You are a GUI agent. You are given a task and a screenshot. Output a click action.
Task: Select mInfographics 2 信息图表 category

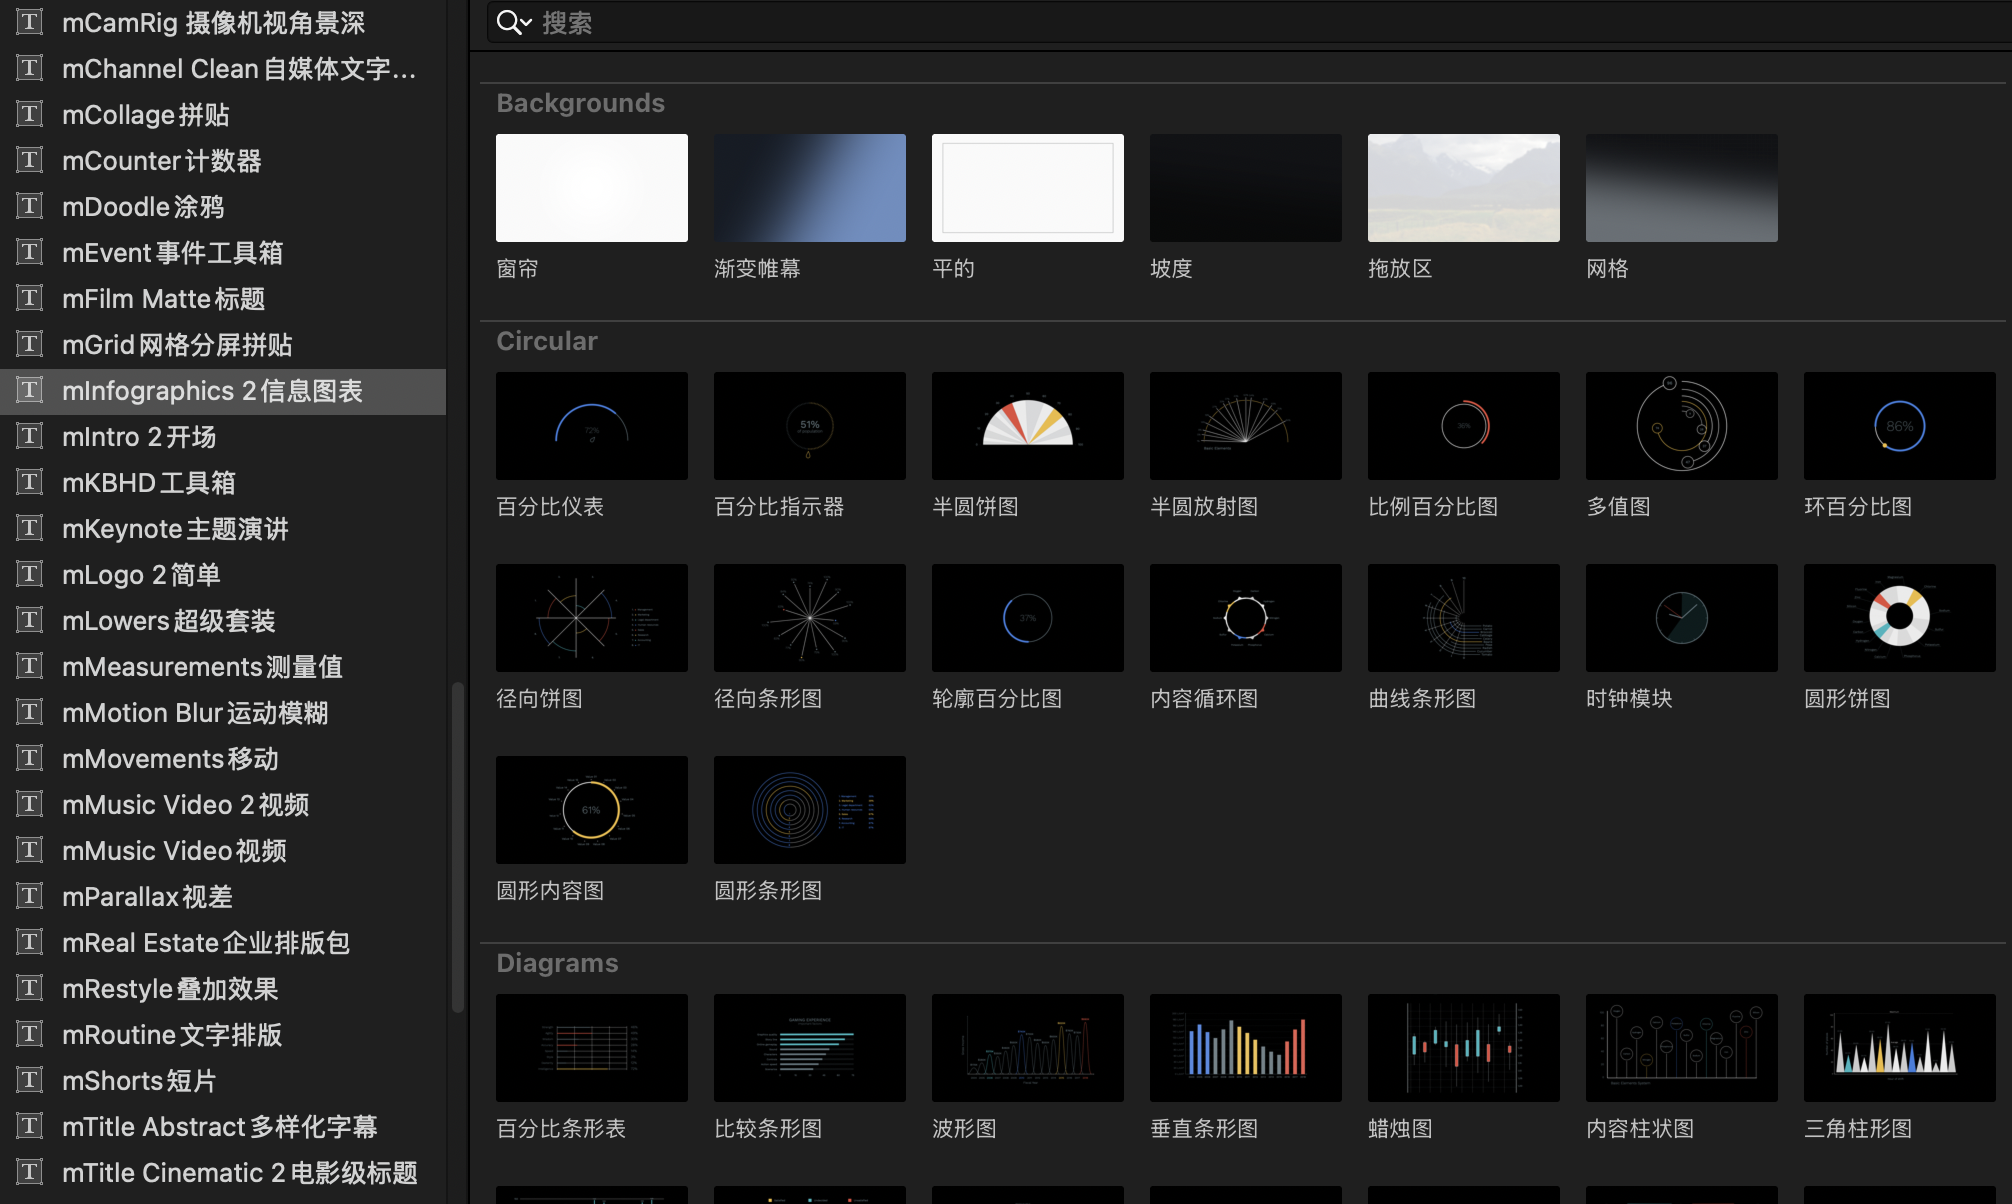click(x=223, y=391)
